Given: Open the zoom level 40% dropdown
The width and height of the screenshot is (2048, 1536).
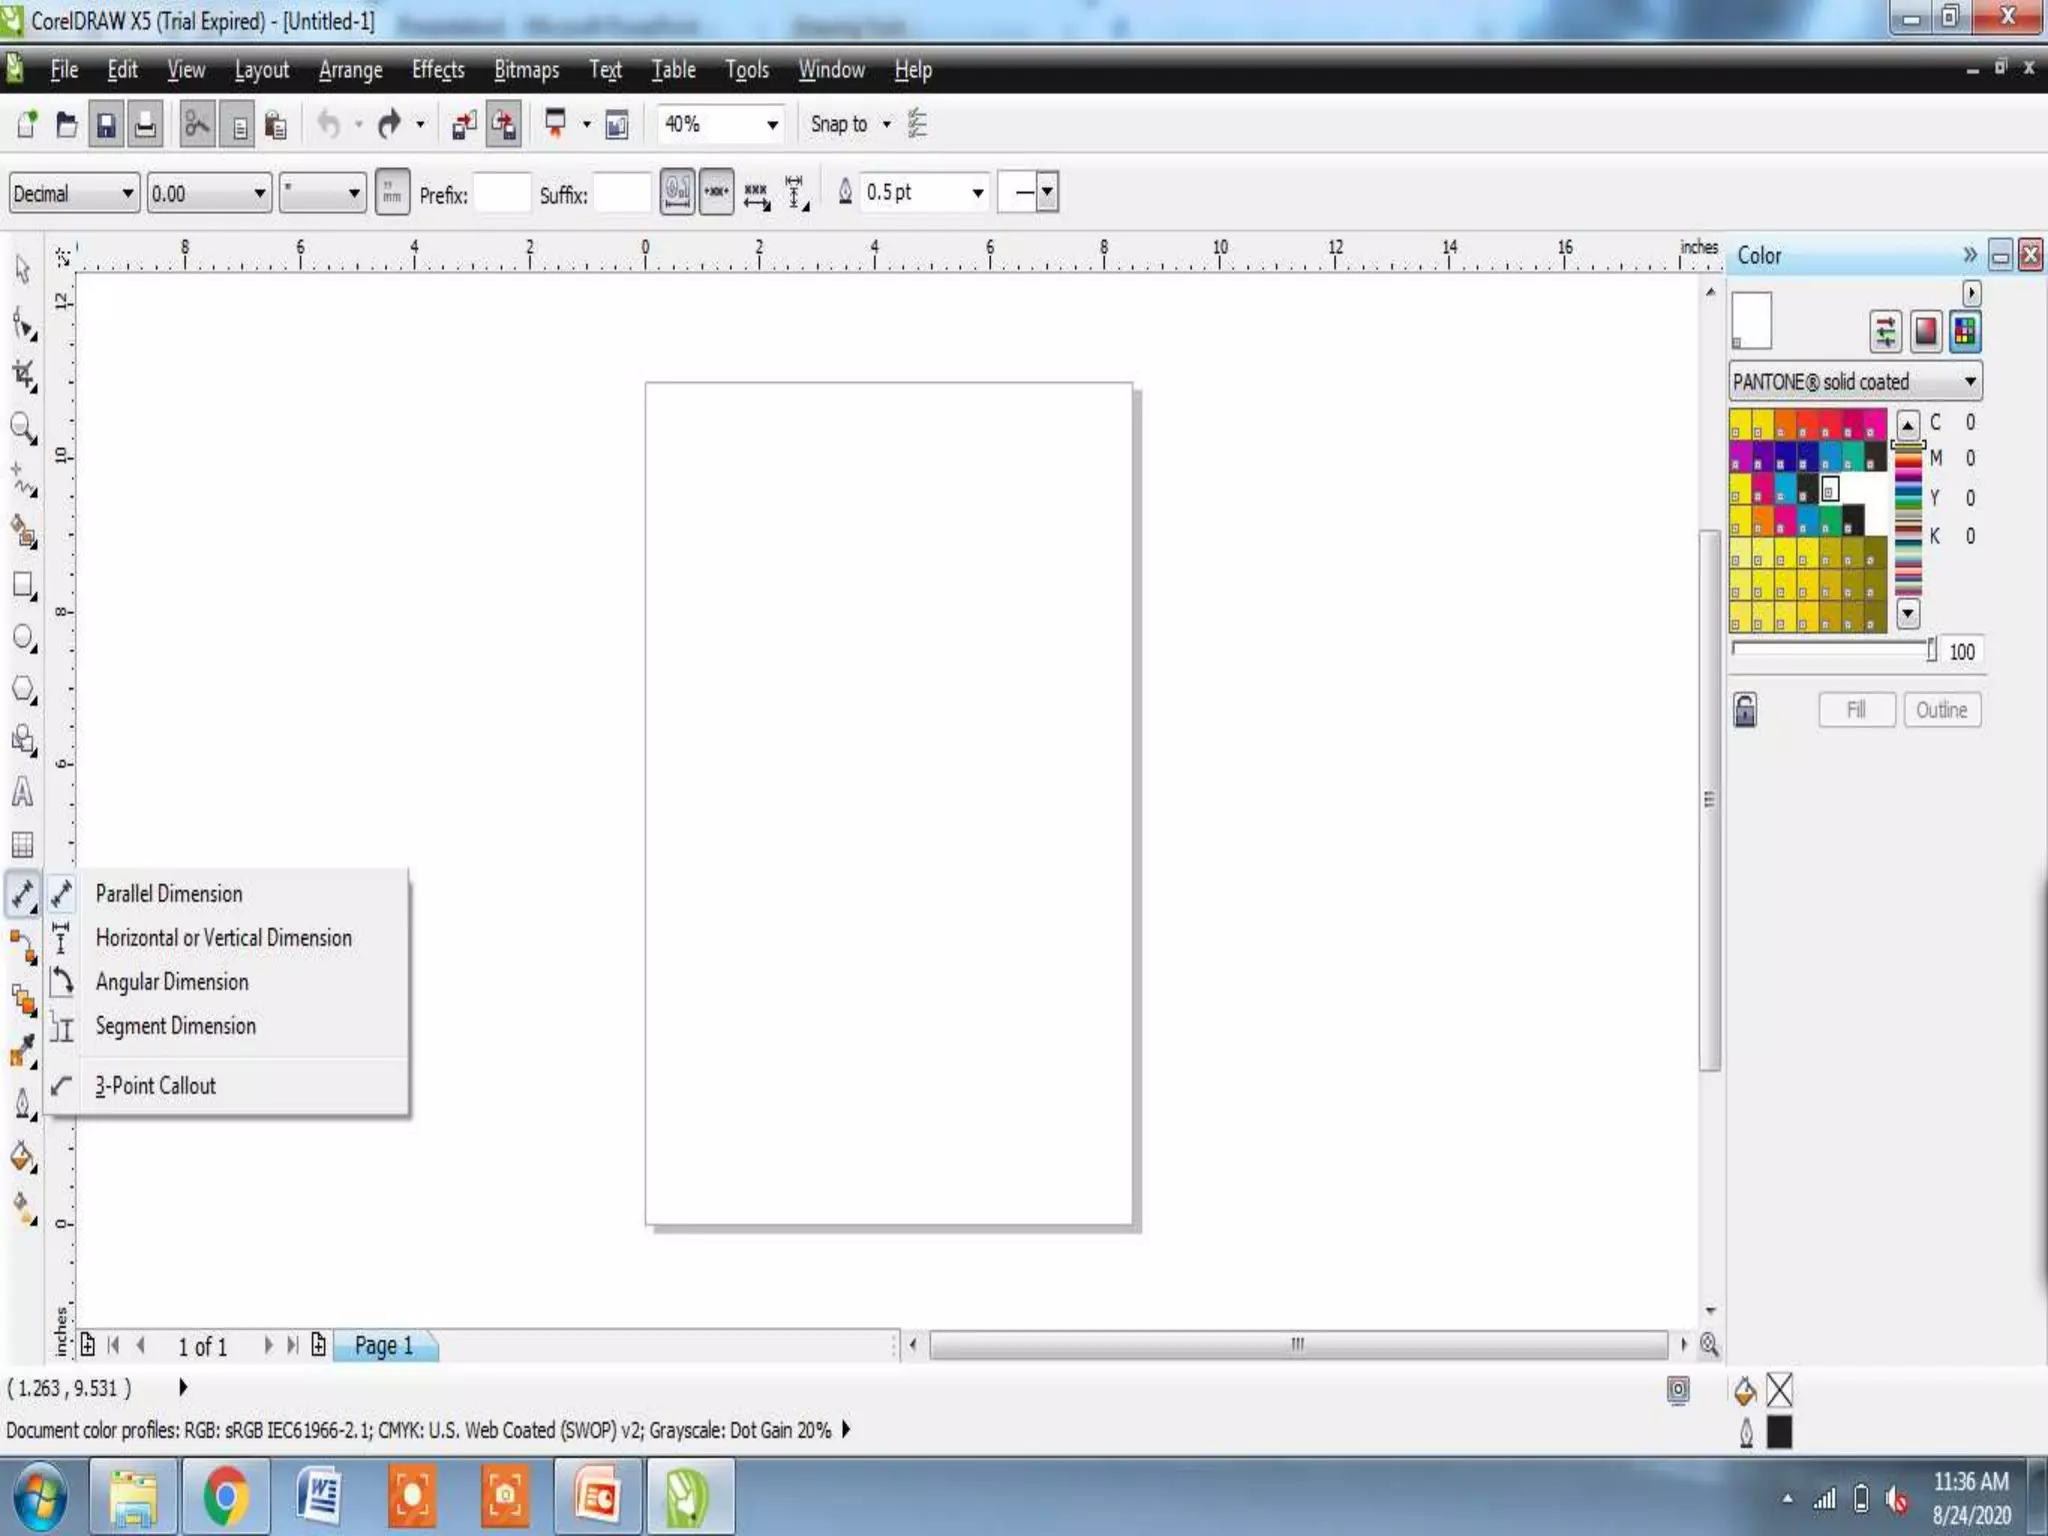Looking at the screenshot, I should click(772, 125).
